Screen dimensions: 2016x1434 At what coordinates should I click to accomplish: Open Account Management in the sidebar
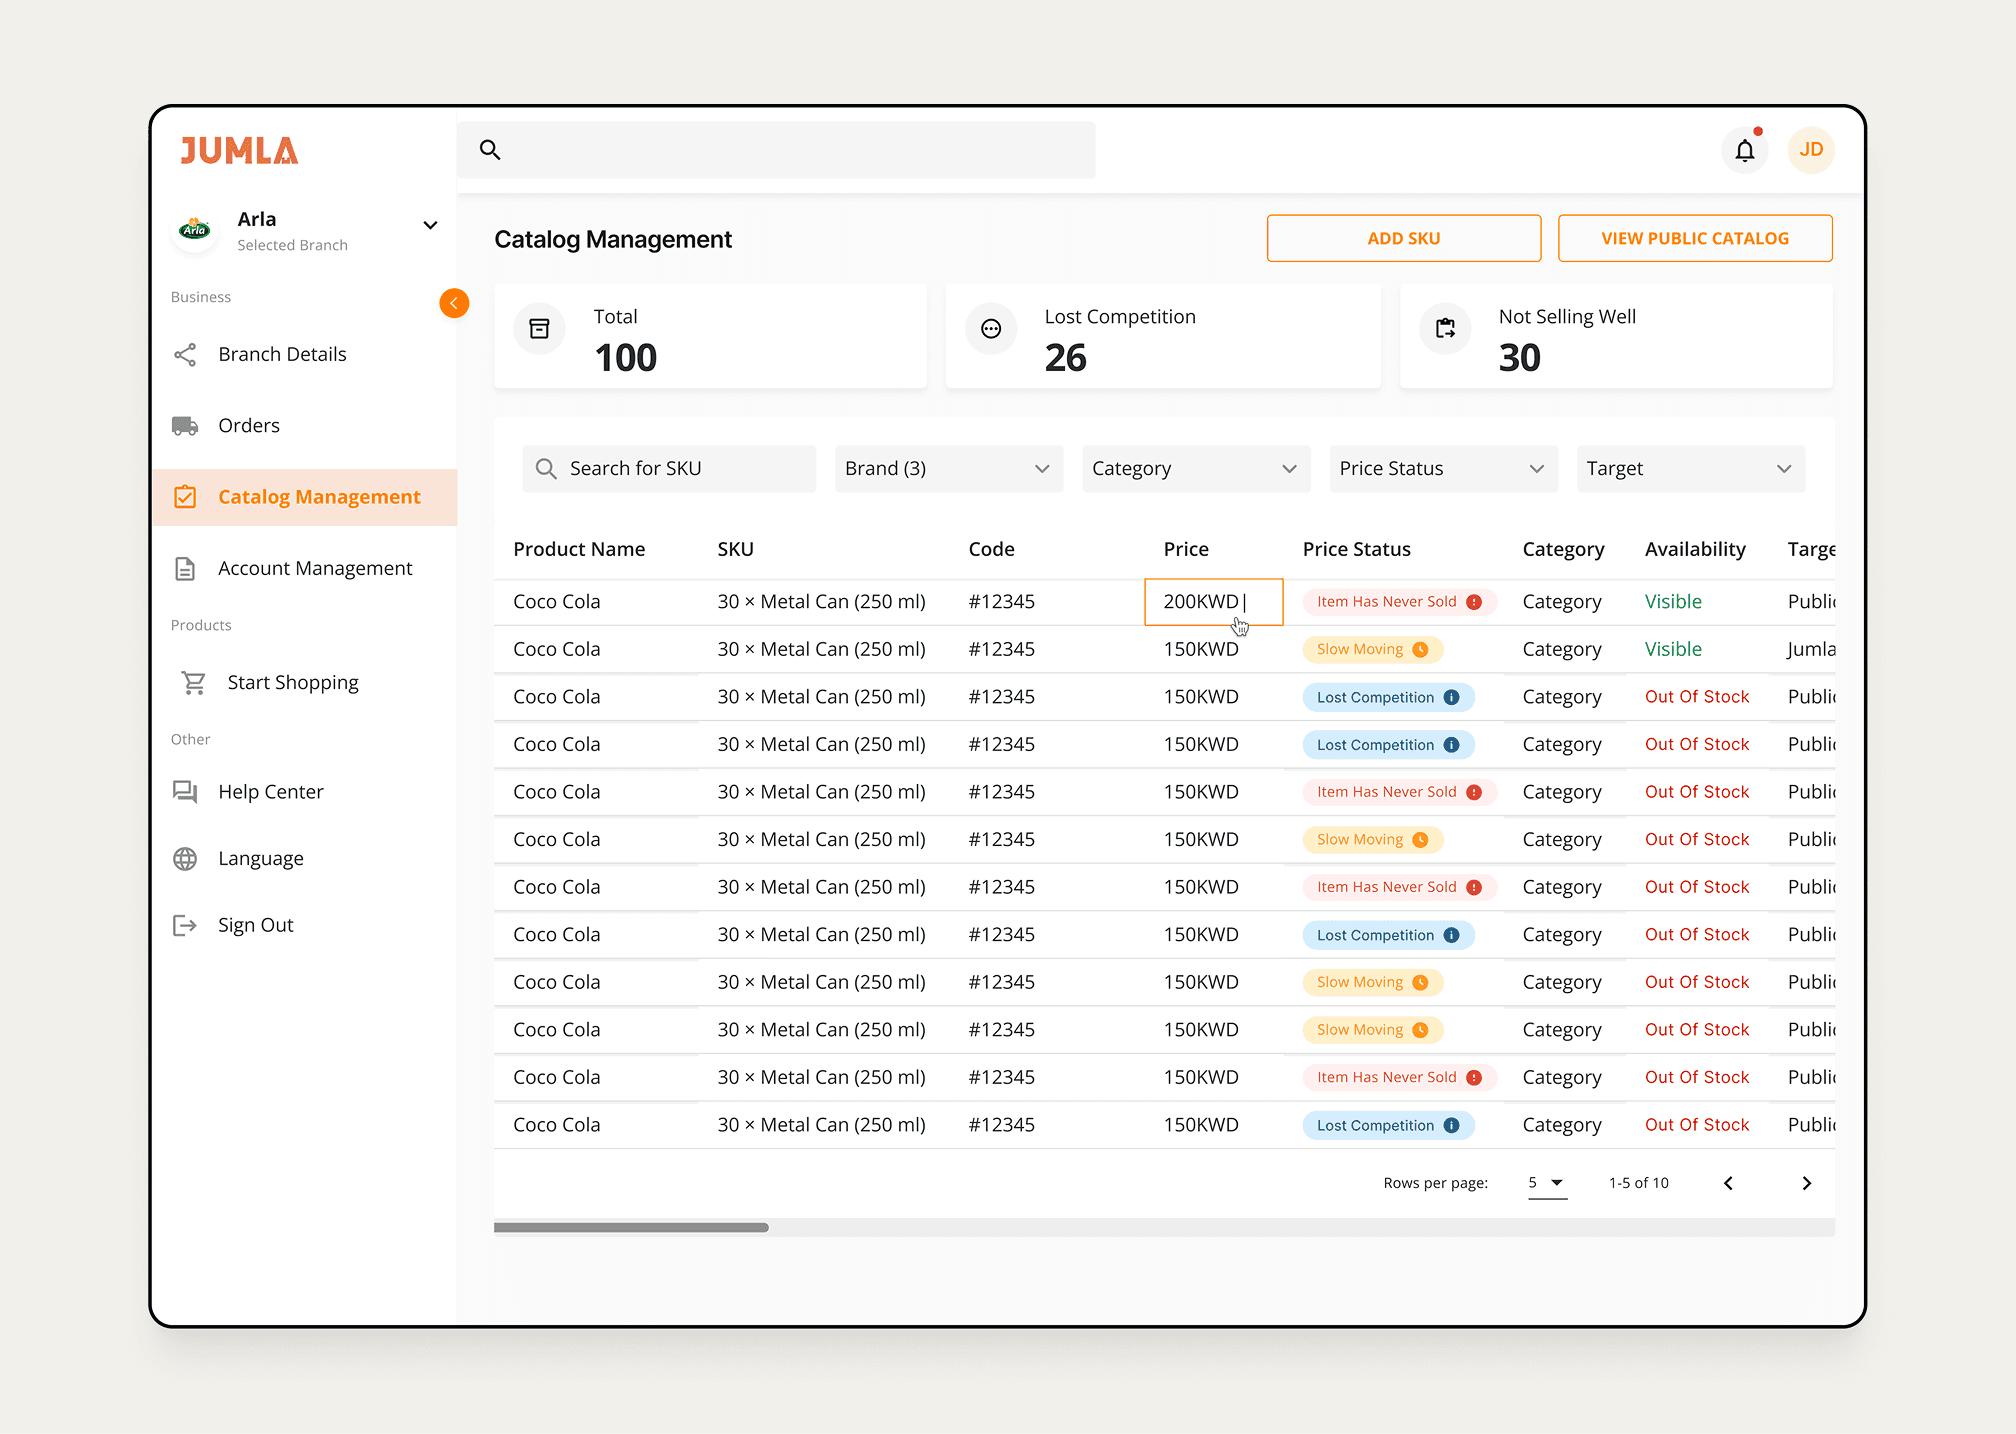pos(315,569)
